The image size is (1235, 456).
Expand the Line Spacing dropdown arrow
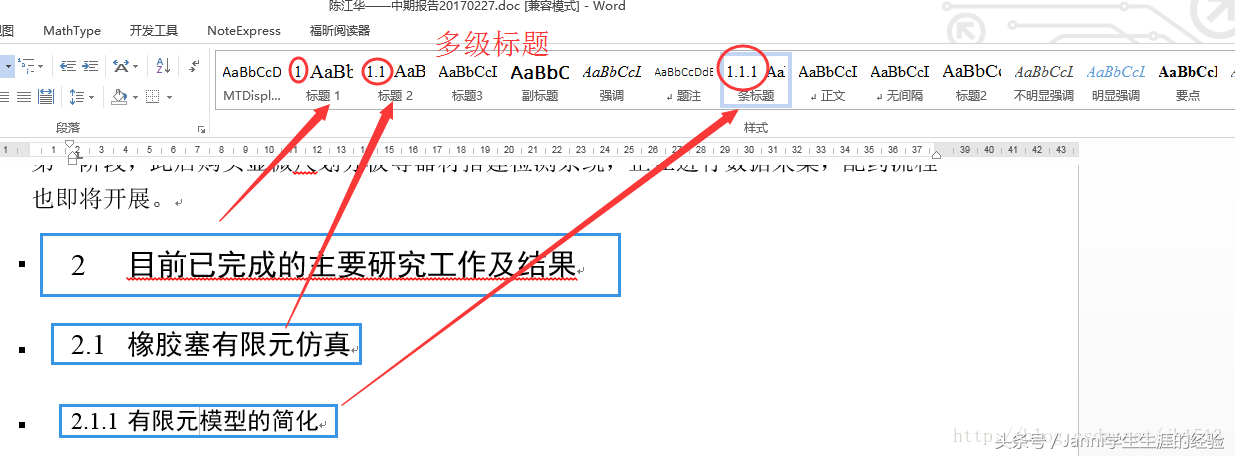tap(91, 96)
